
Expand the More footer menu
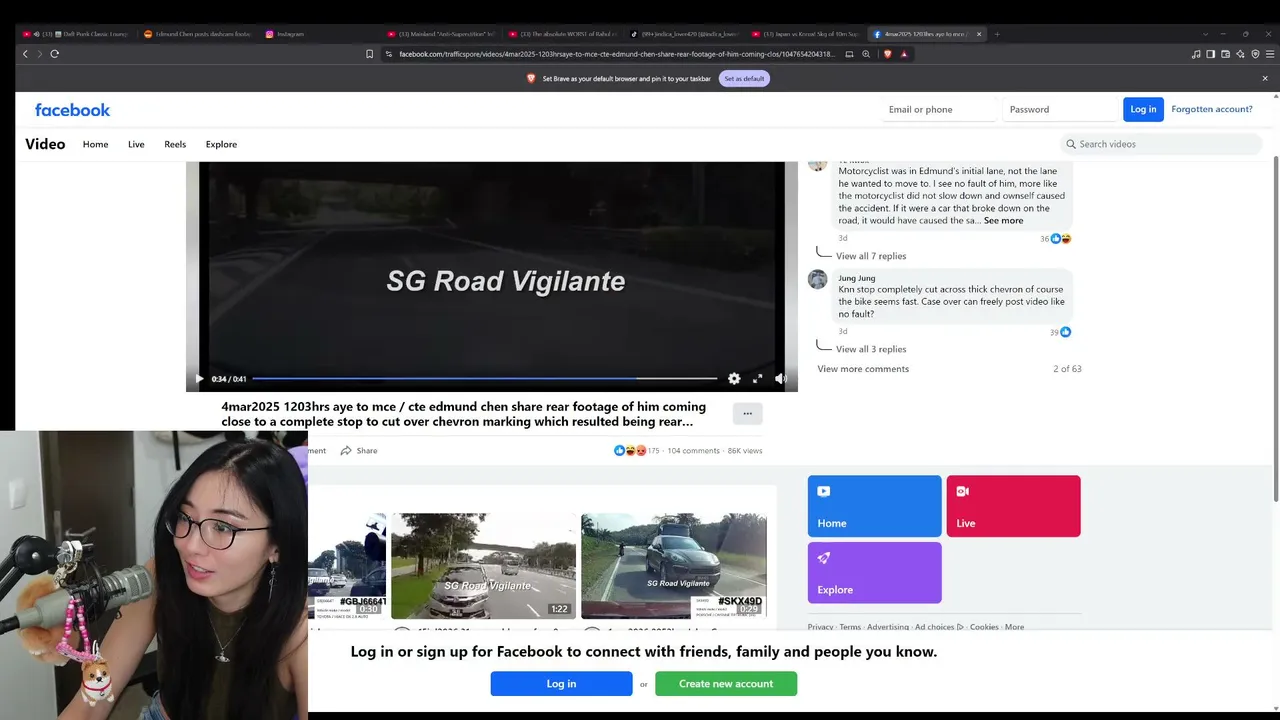1014,627
